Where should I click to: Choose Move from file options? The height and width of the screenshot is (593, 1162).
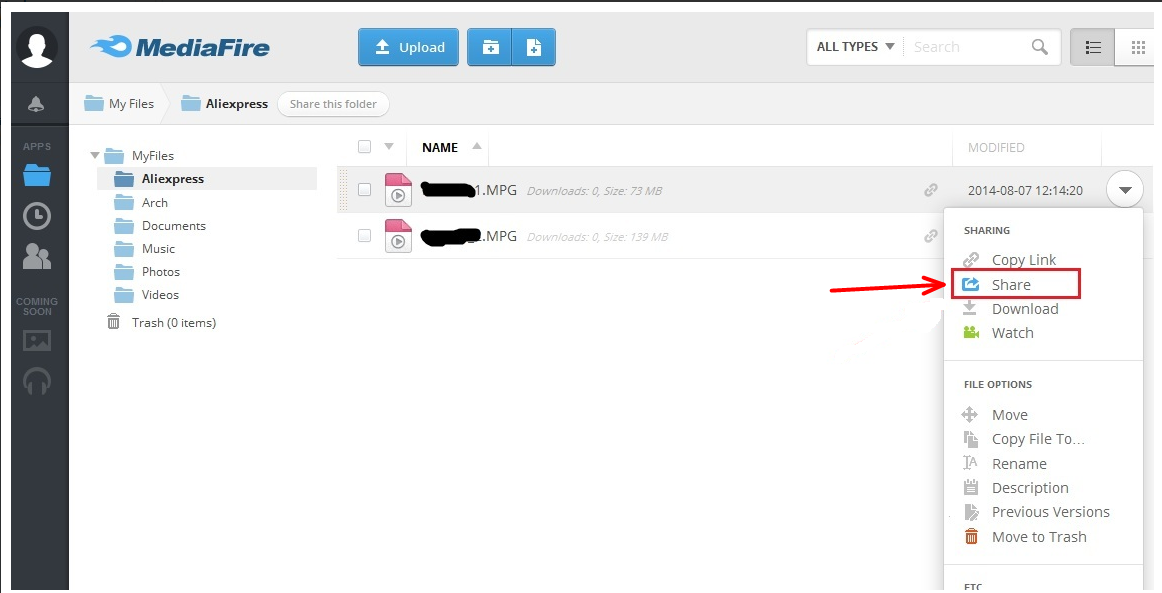click(1009, 415)
